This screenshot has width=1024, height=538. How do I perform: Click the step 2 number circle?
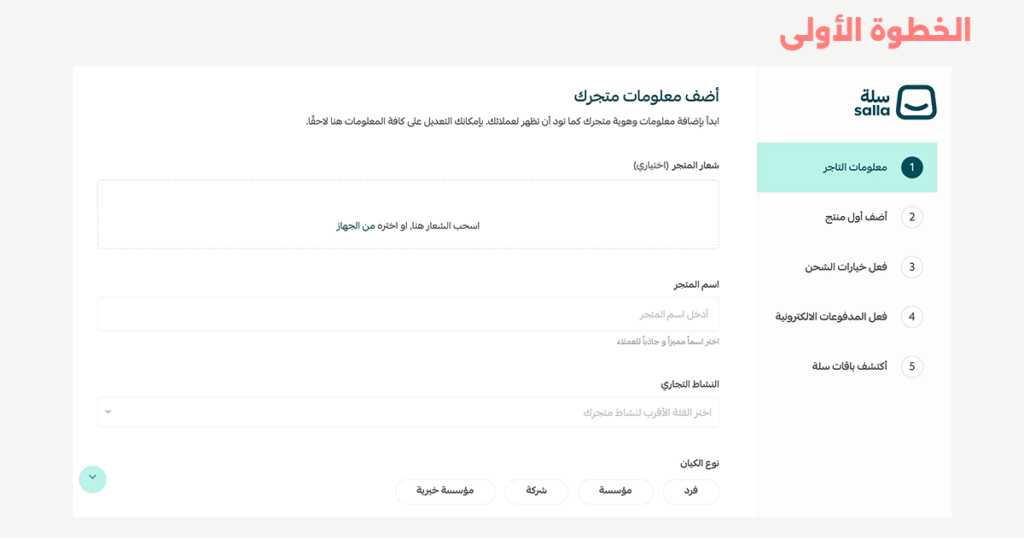tap(912, 217)
